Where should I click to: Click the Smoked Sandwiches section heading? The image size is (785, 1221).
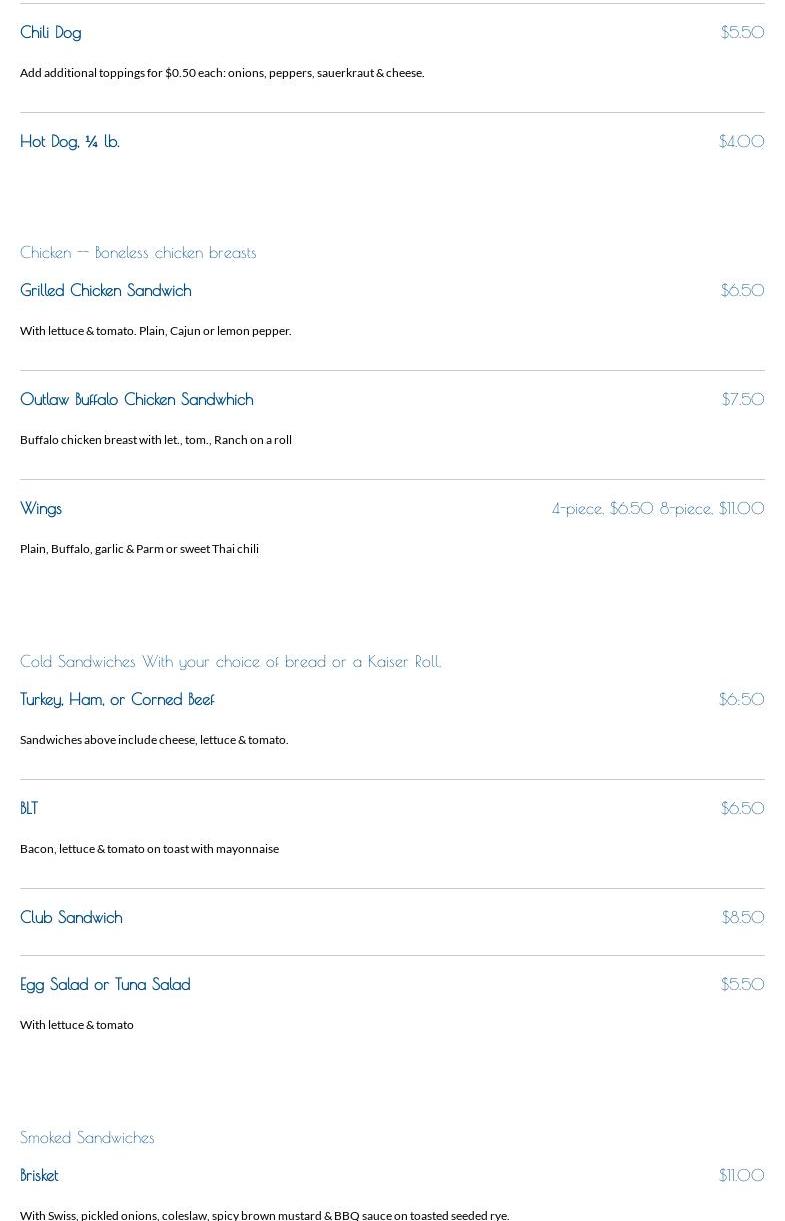tap(87, 1137)
